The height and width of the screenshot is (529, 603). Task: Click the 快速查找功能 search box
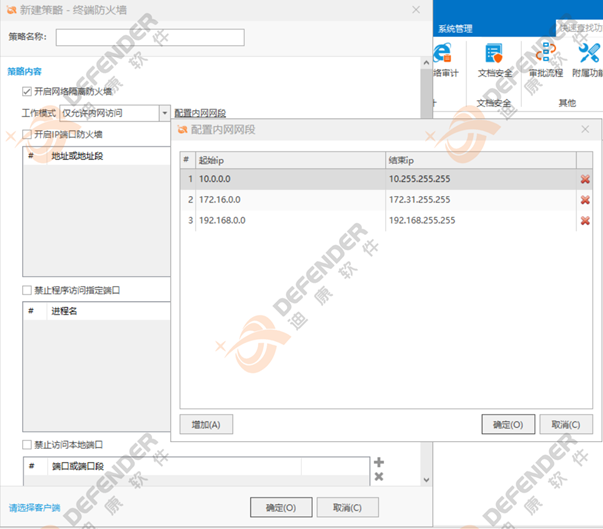580,28
